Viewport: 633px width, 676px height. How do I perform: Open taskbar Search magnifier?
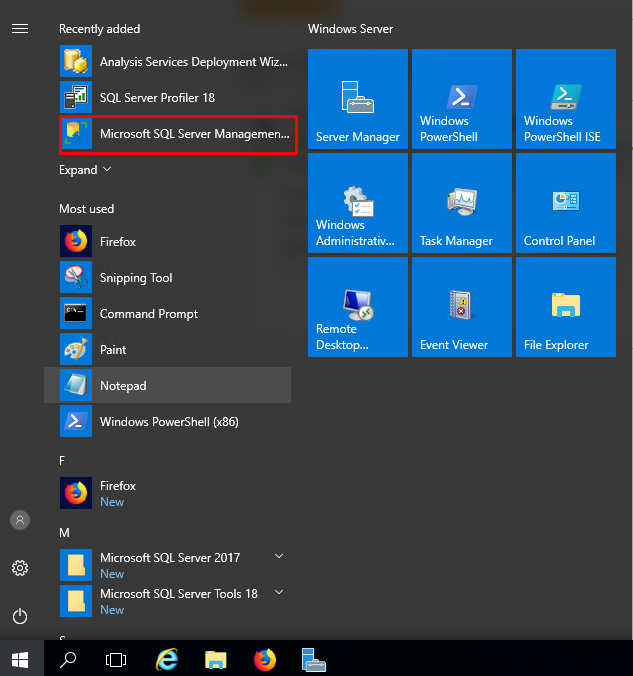(x=68, y=659)
